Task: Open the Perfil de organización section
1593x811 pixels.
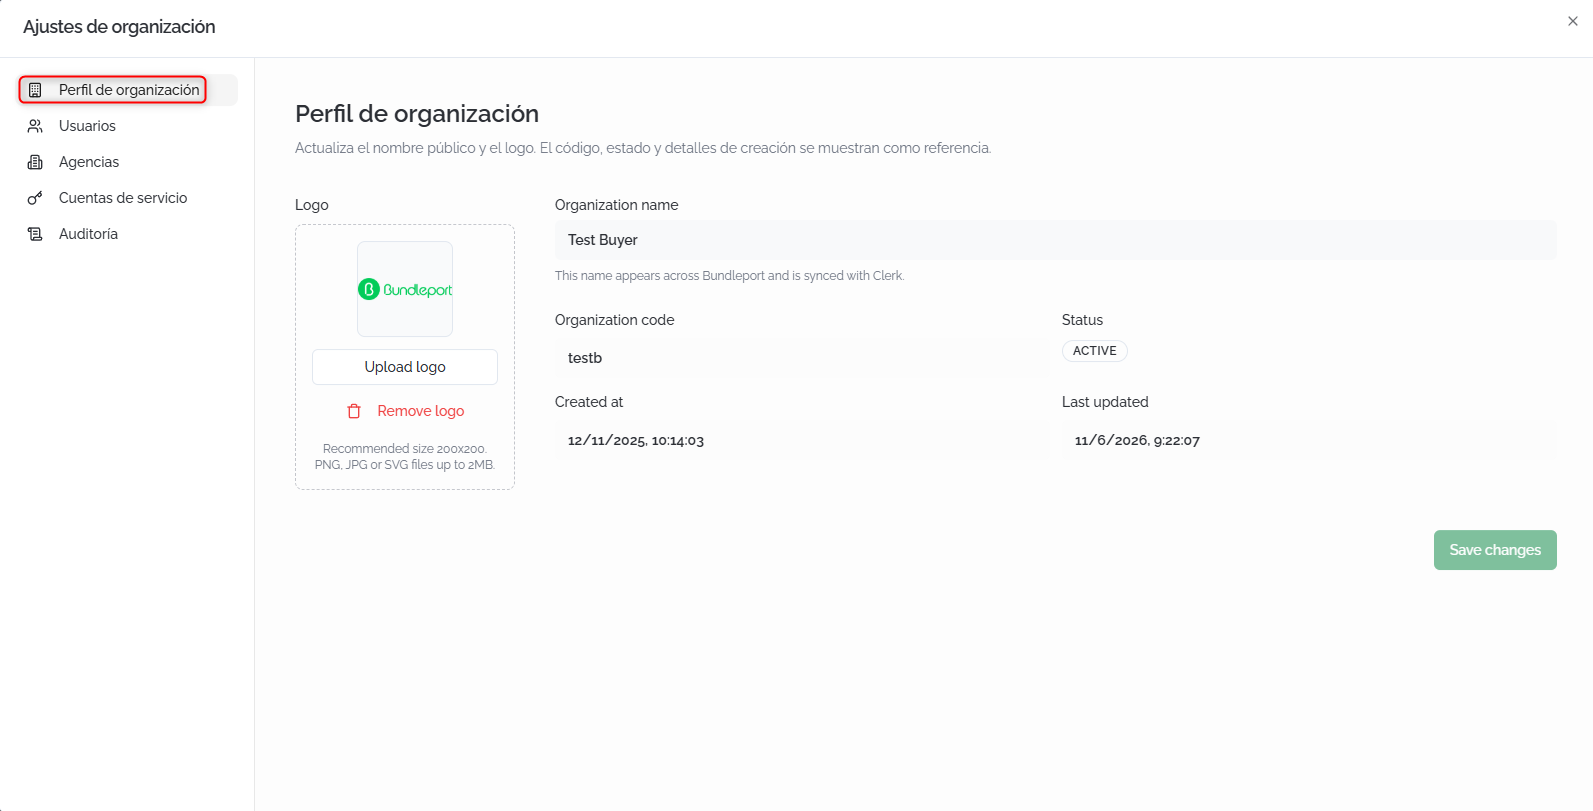Action: pos(128,90)
